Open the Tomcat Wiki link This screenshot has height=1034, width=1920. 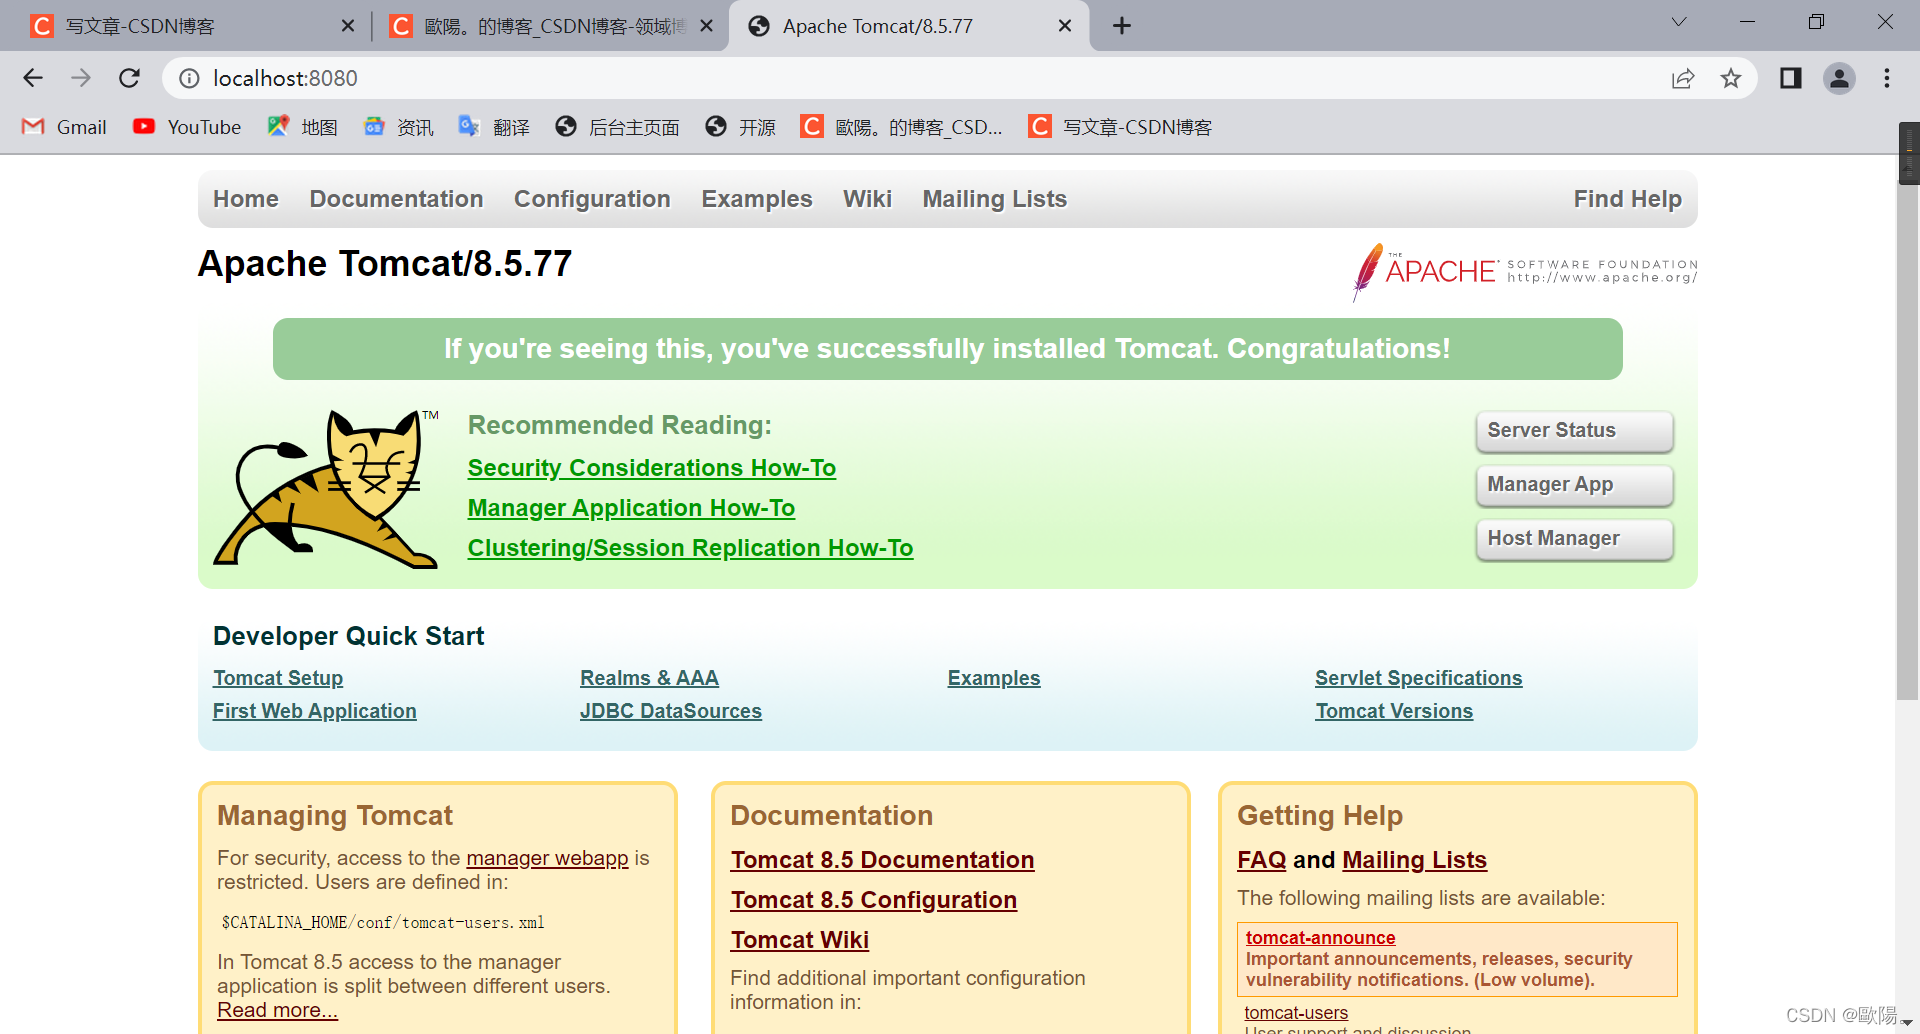pos(799,940)
